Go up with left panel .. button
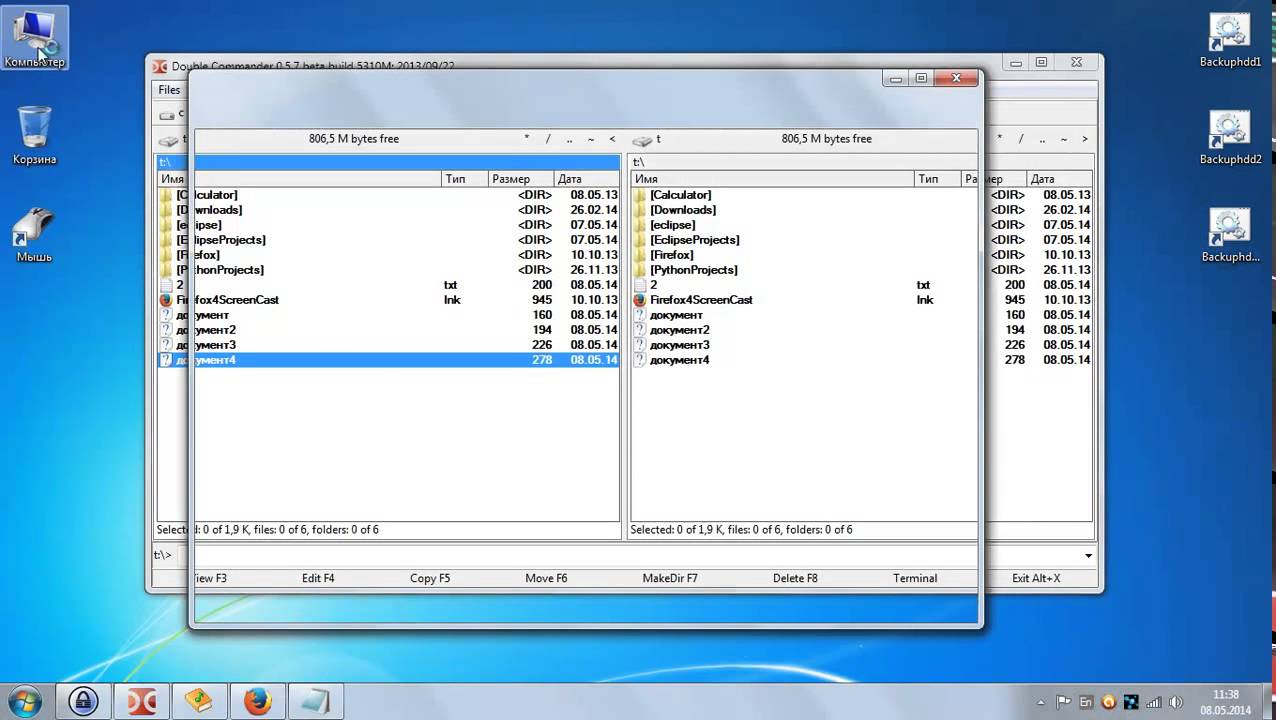Image resolution: width=1276 pixels, height=720 pixels. (569, 139)
